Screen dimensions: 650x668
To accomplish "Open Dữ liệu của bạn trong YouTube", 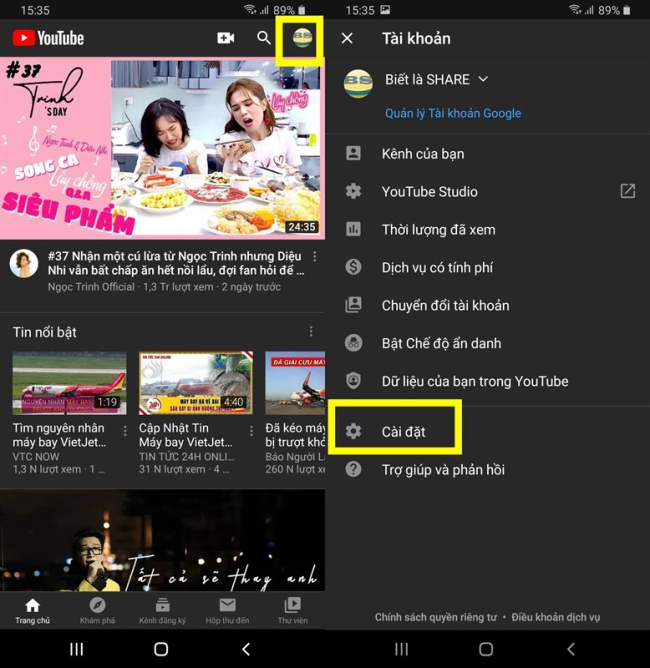I will 487,381.
